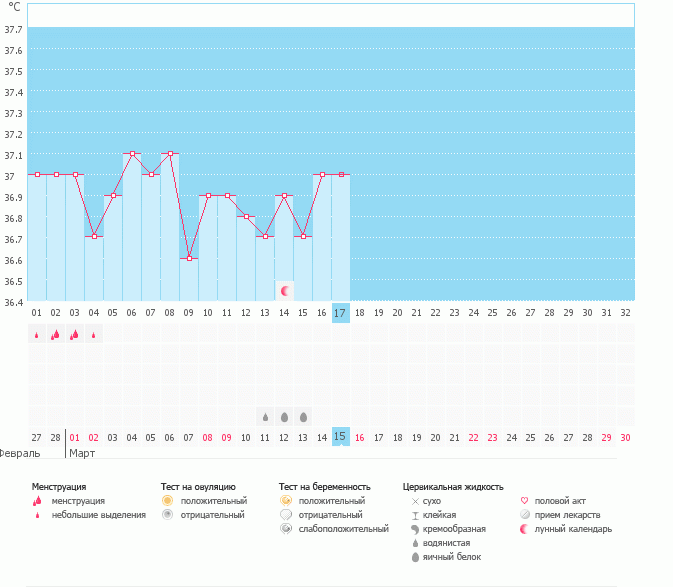Select highlighted calendar date 15
The width and height of the screenshot is (673, 587).
[x=341, y=437]
